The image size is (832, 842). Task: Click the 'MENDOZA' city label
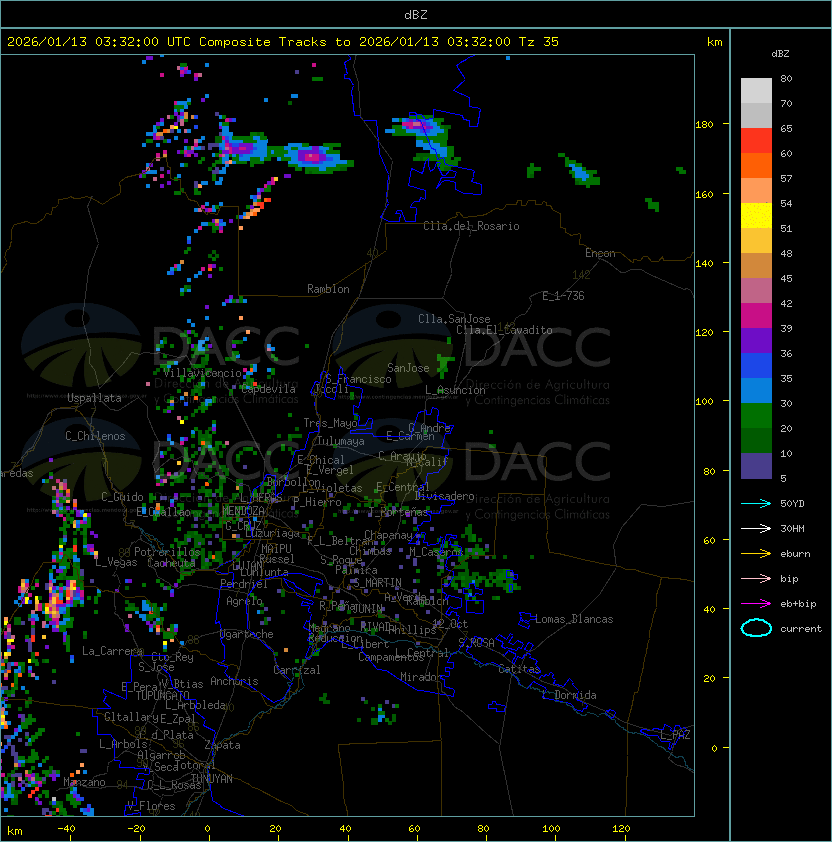243,511
